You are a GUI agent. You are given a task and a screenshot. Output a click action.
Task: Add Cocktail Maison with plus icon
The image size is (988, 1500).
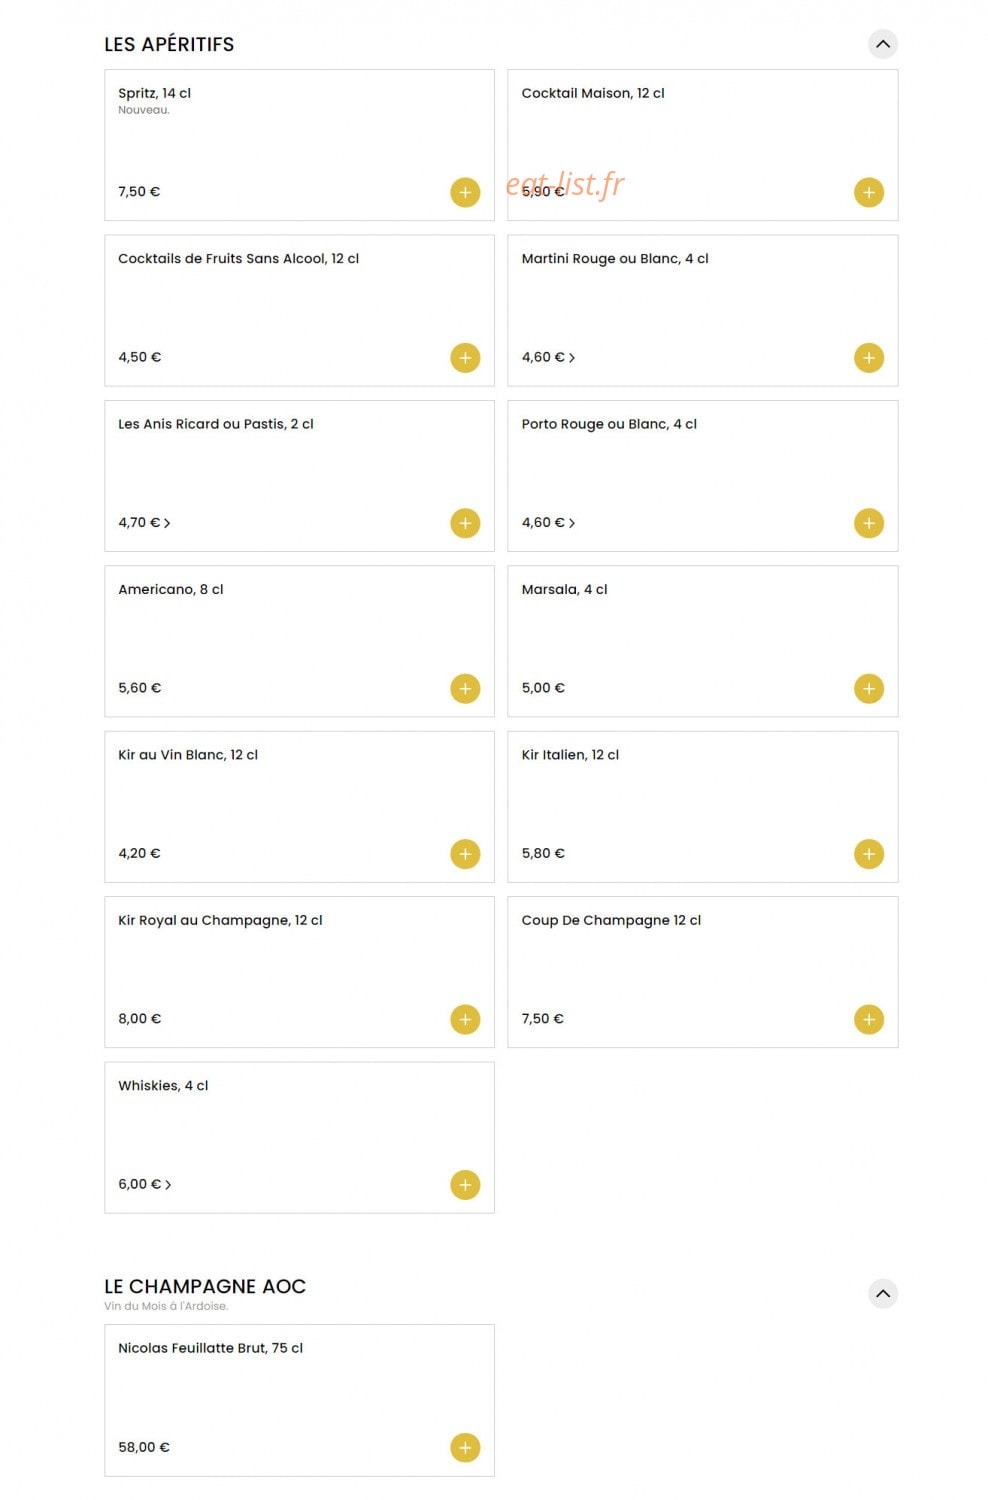click(x=868, y=192)
